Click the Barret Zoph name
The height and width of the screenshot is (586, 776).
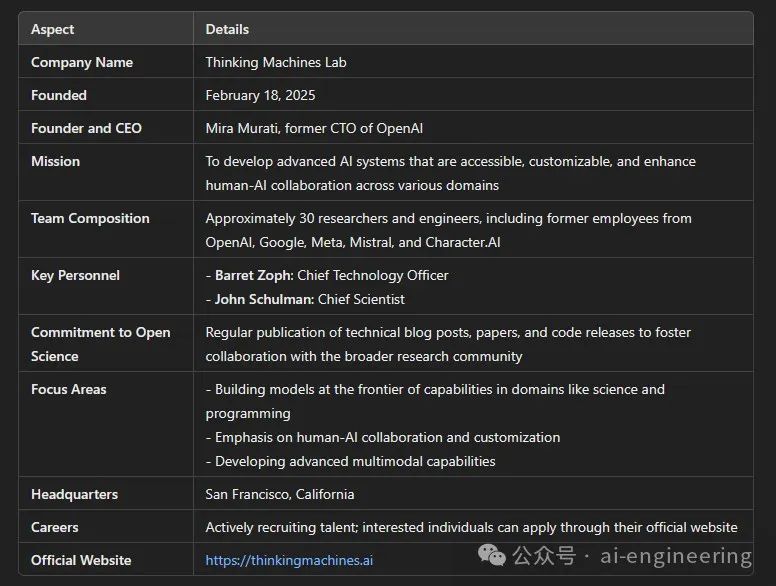click(254, 275)
